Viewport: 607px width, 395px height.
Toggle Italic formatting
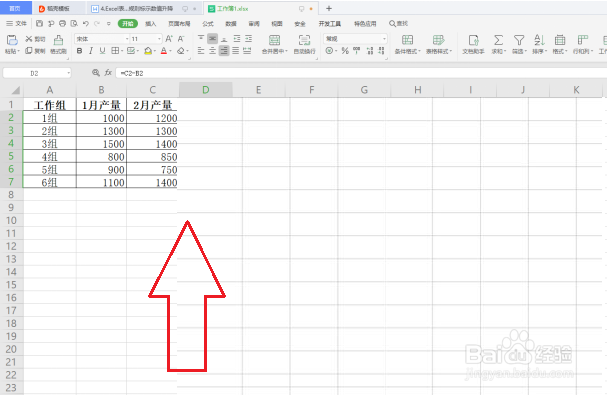tap(91, 51)
